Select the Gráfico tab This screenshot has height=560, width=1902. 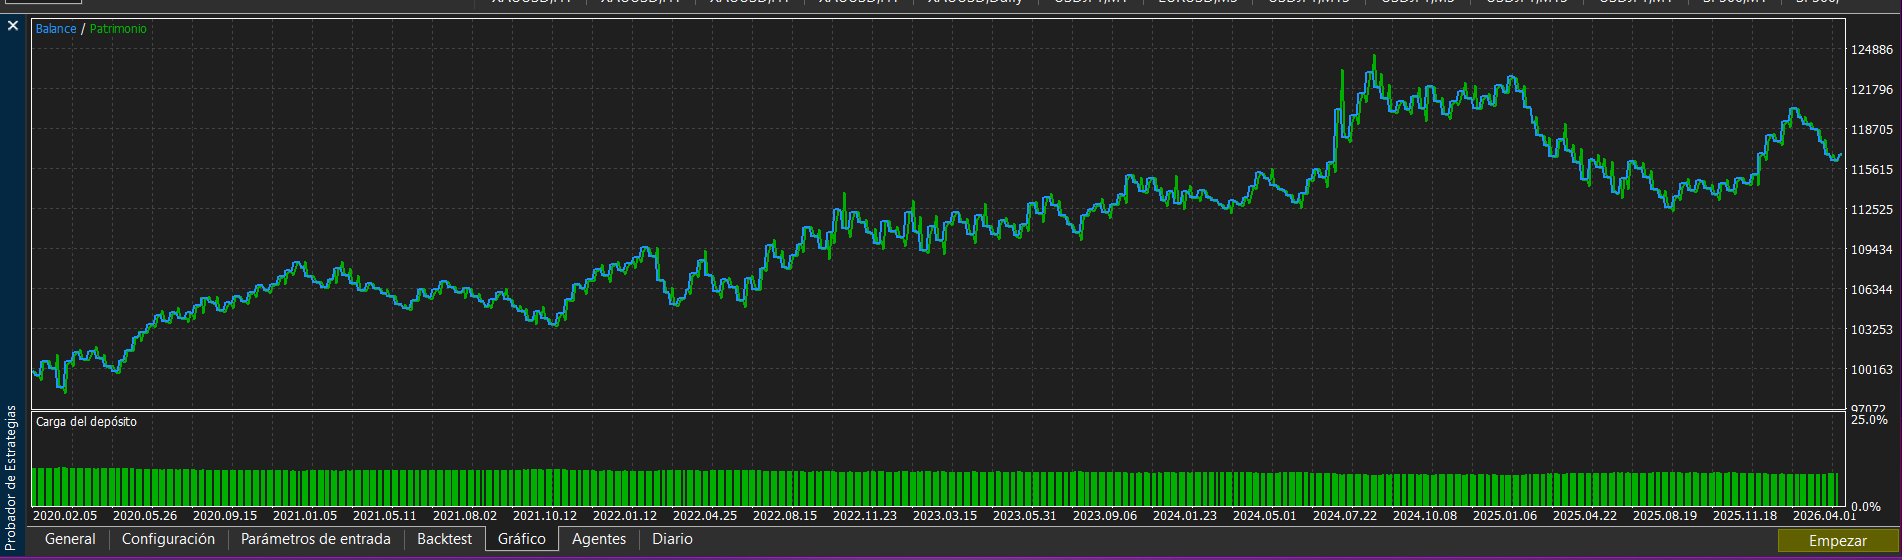(x=522, y=539)
